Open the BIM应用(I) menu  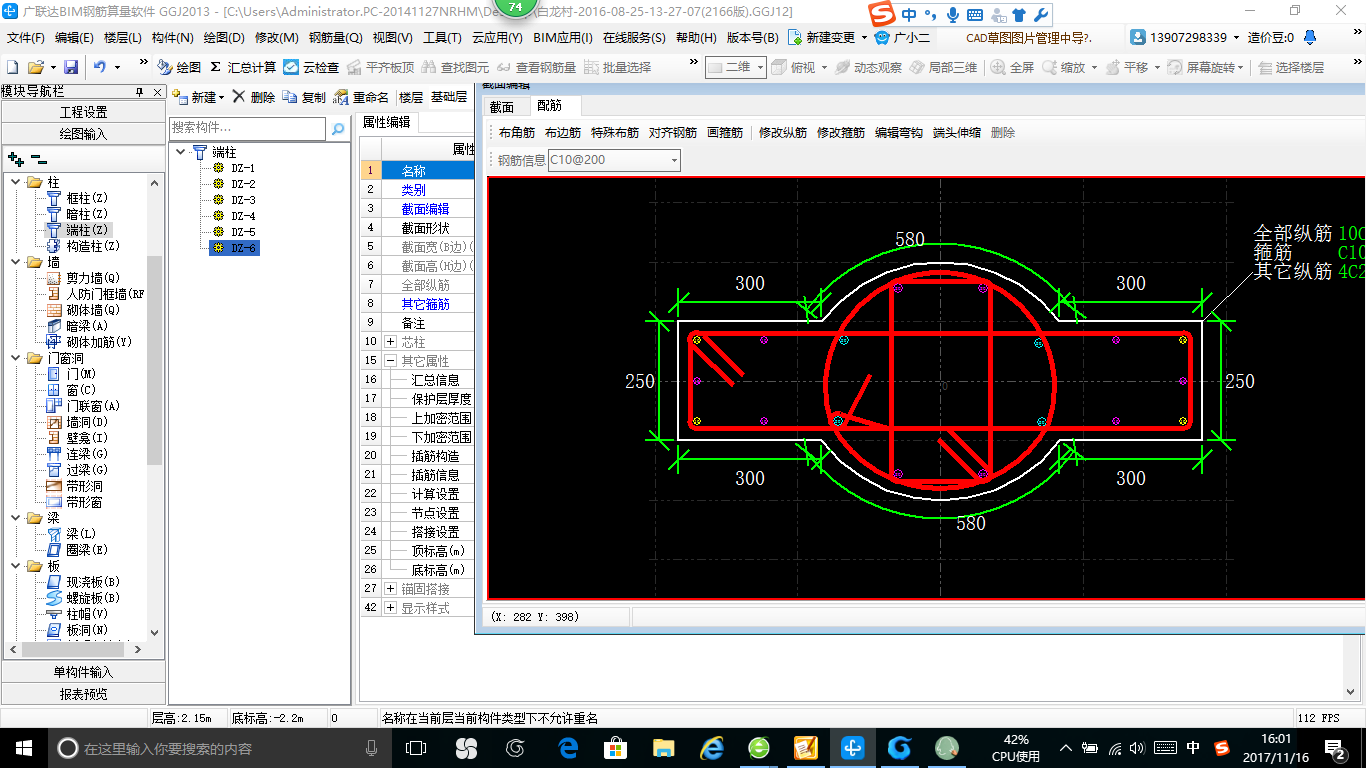pyautogui.click(x=563, y=38)
